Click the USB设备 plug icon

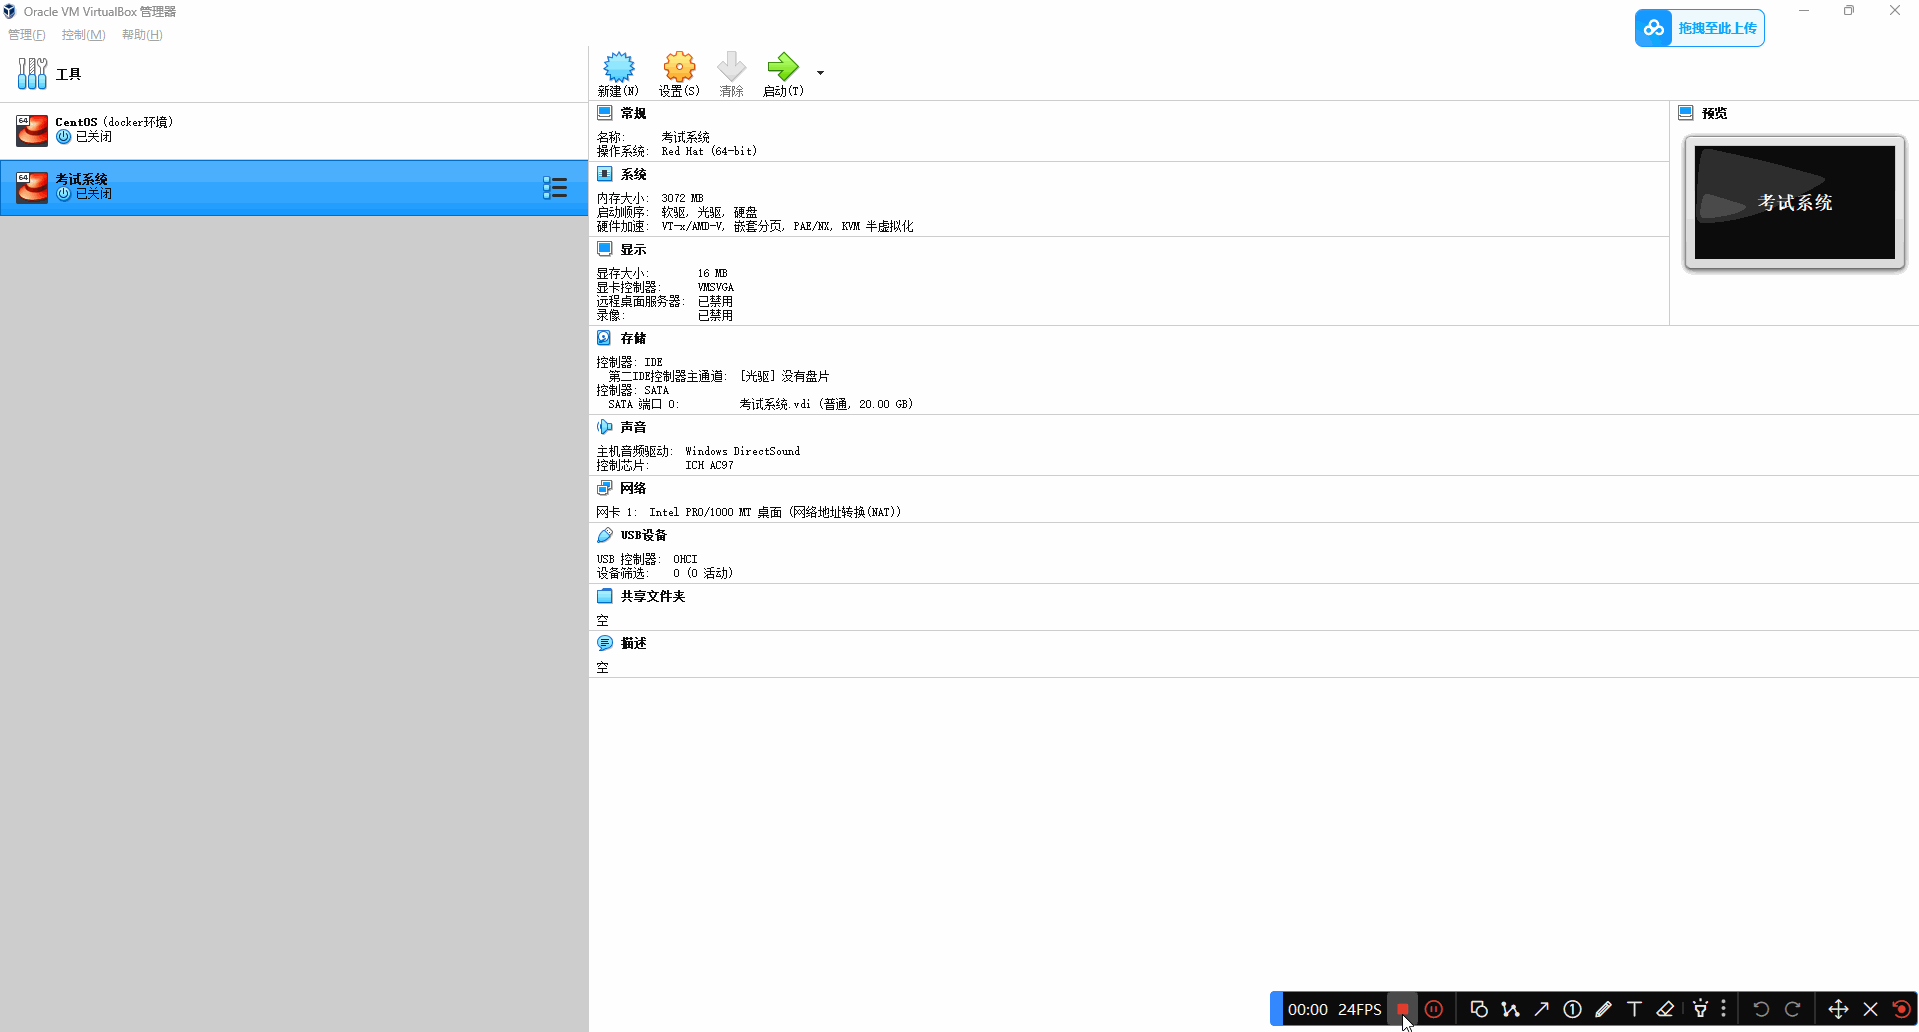[605, 535]
